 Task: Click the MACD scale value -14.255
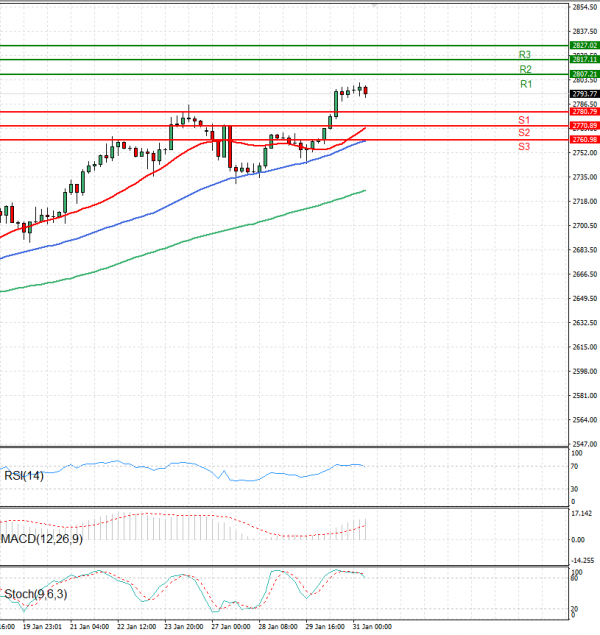[x=583, y=561]
